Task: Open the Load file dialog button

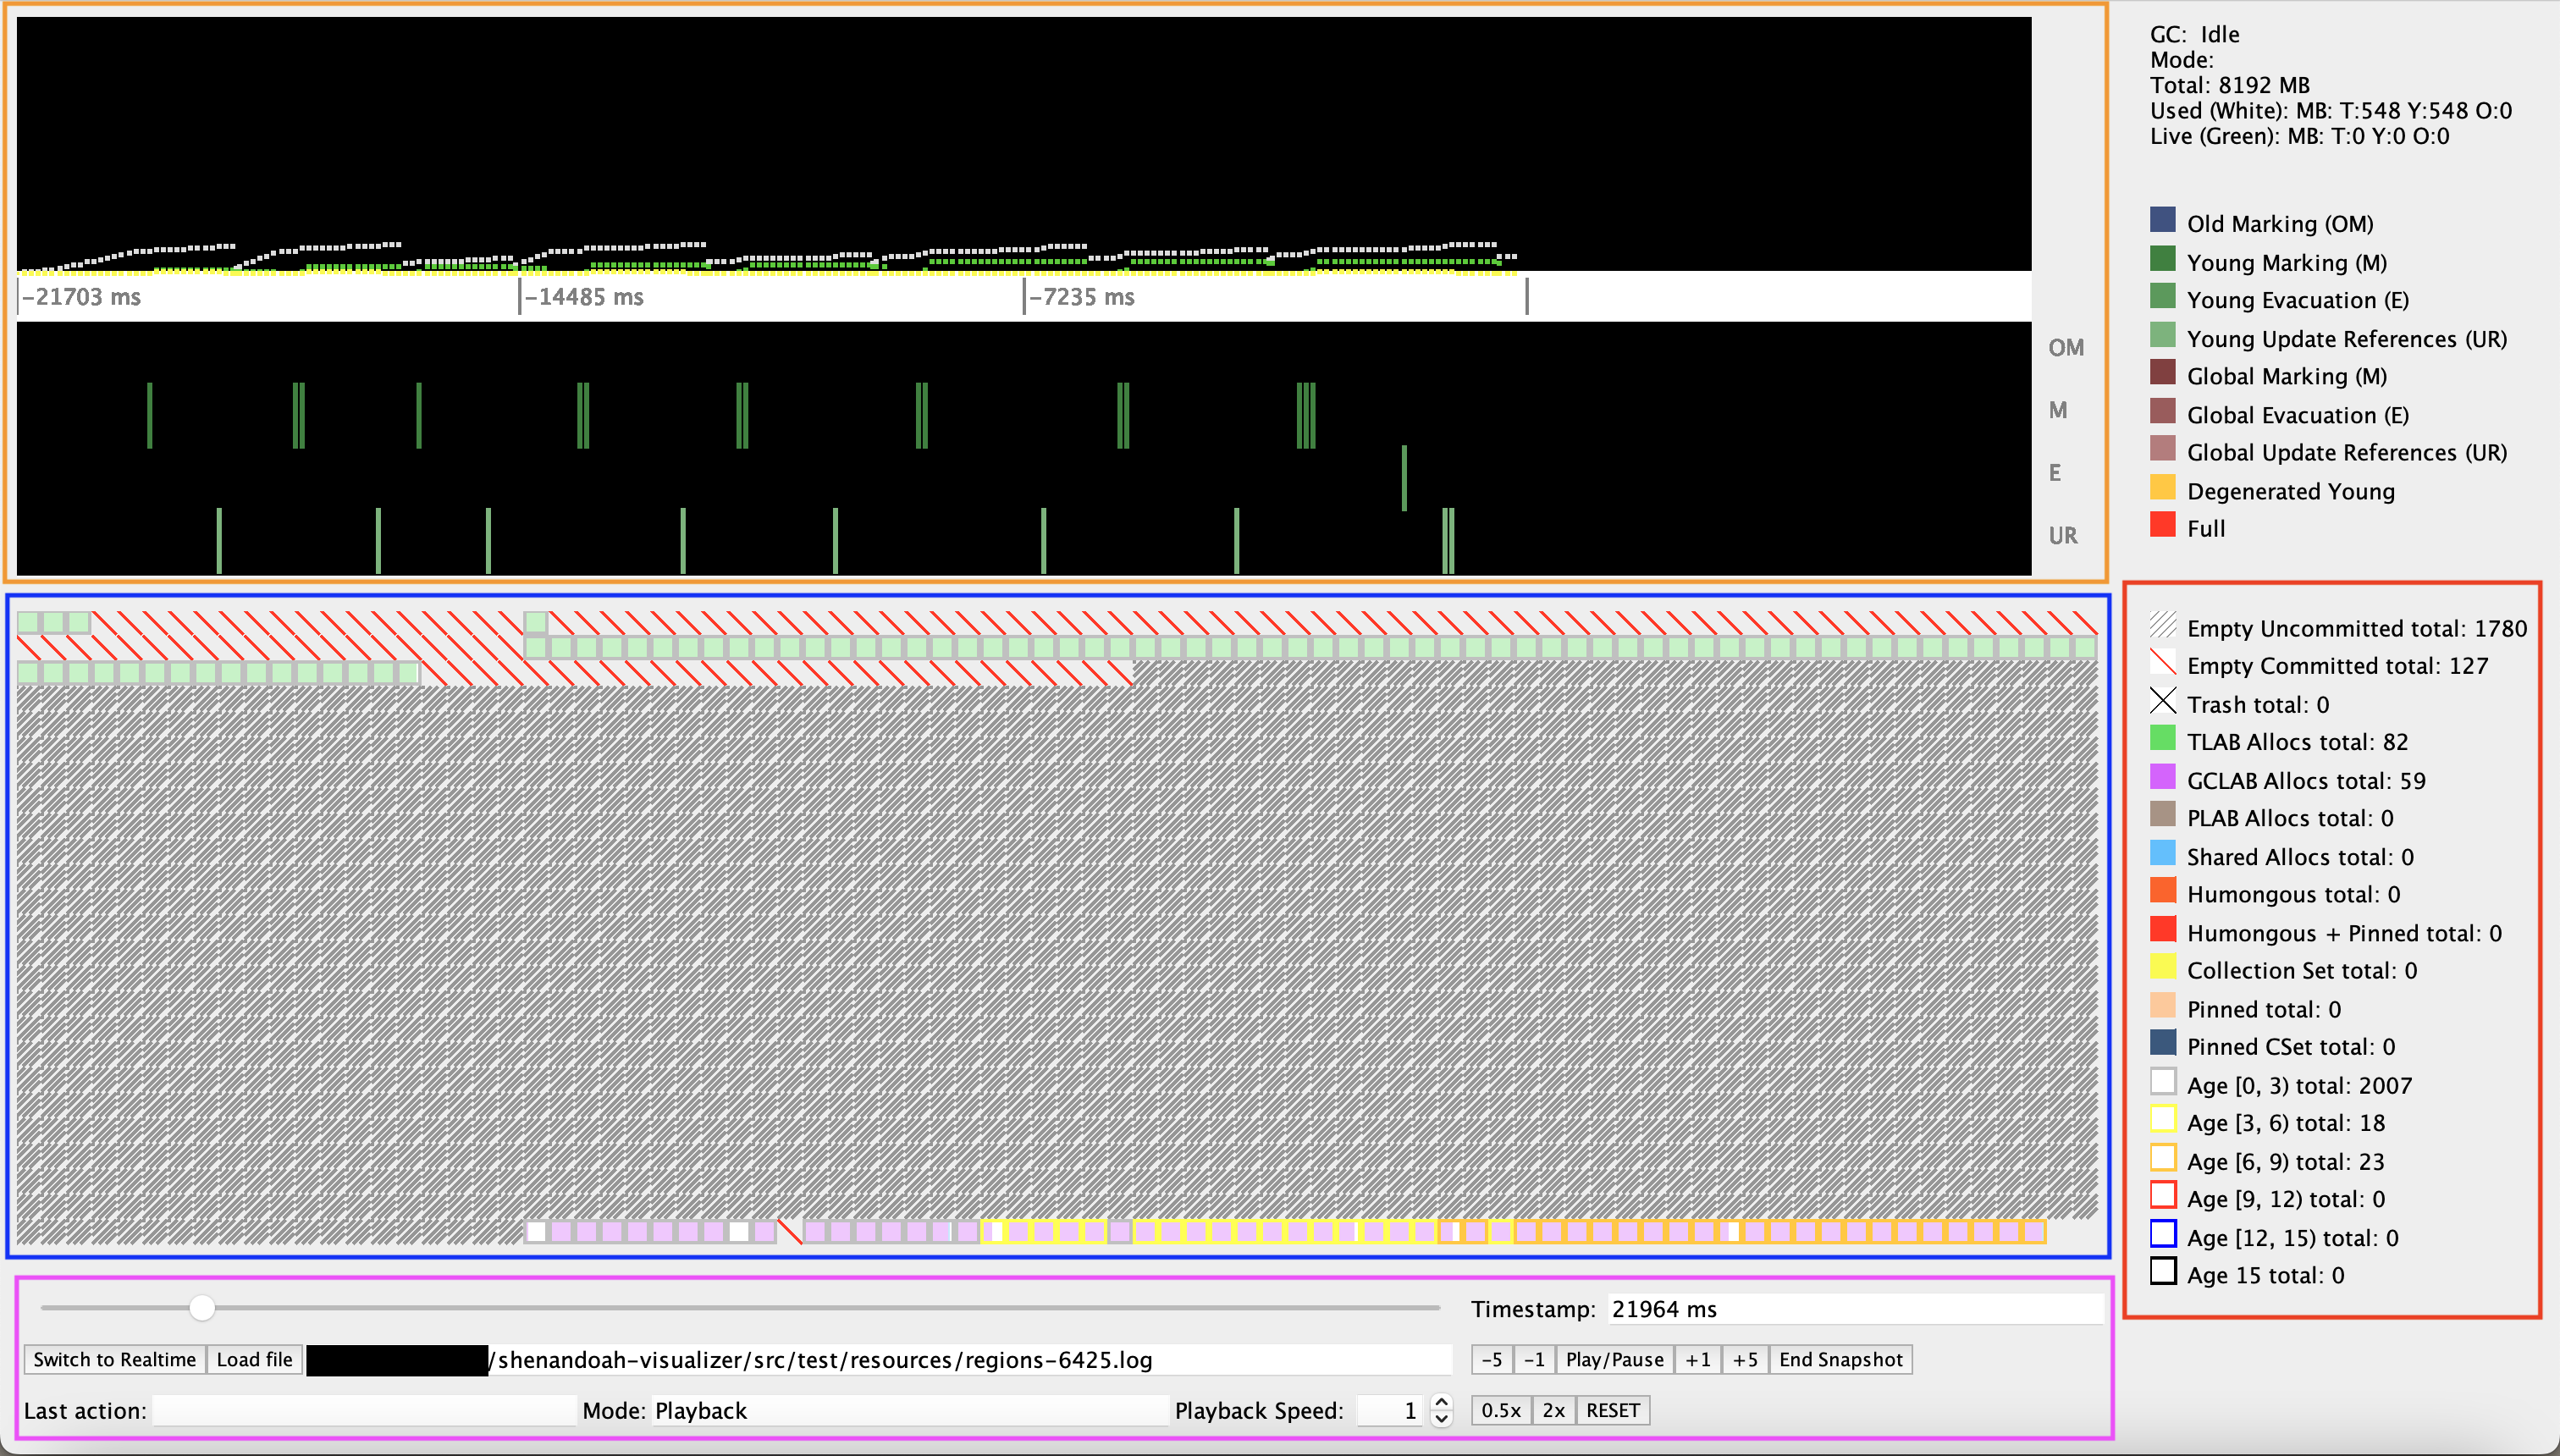Action: click(254, 1360)
